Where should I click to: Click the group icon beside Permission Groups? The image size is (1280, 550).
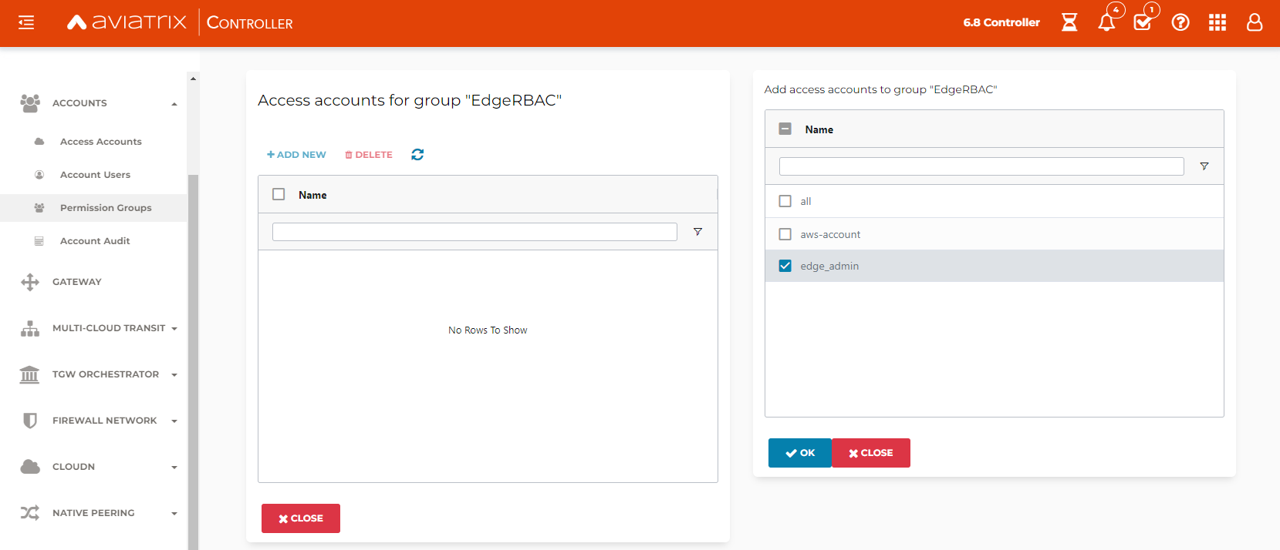[39, 208]
